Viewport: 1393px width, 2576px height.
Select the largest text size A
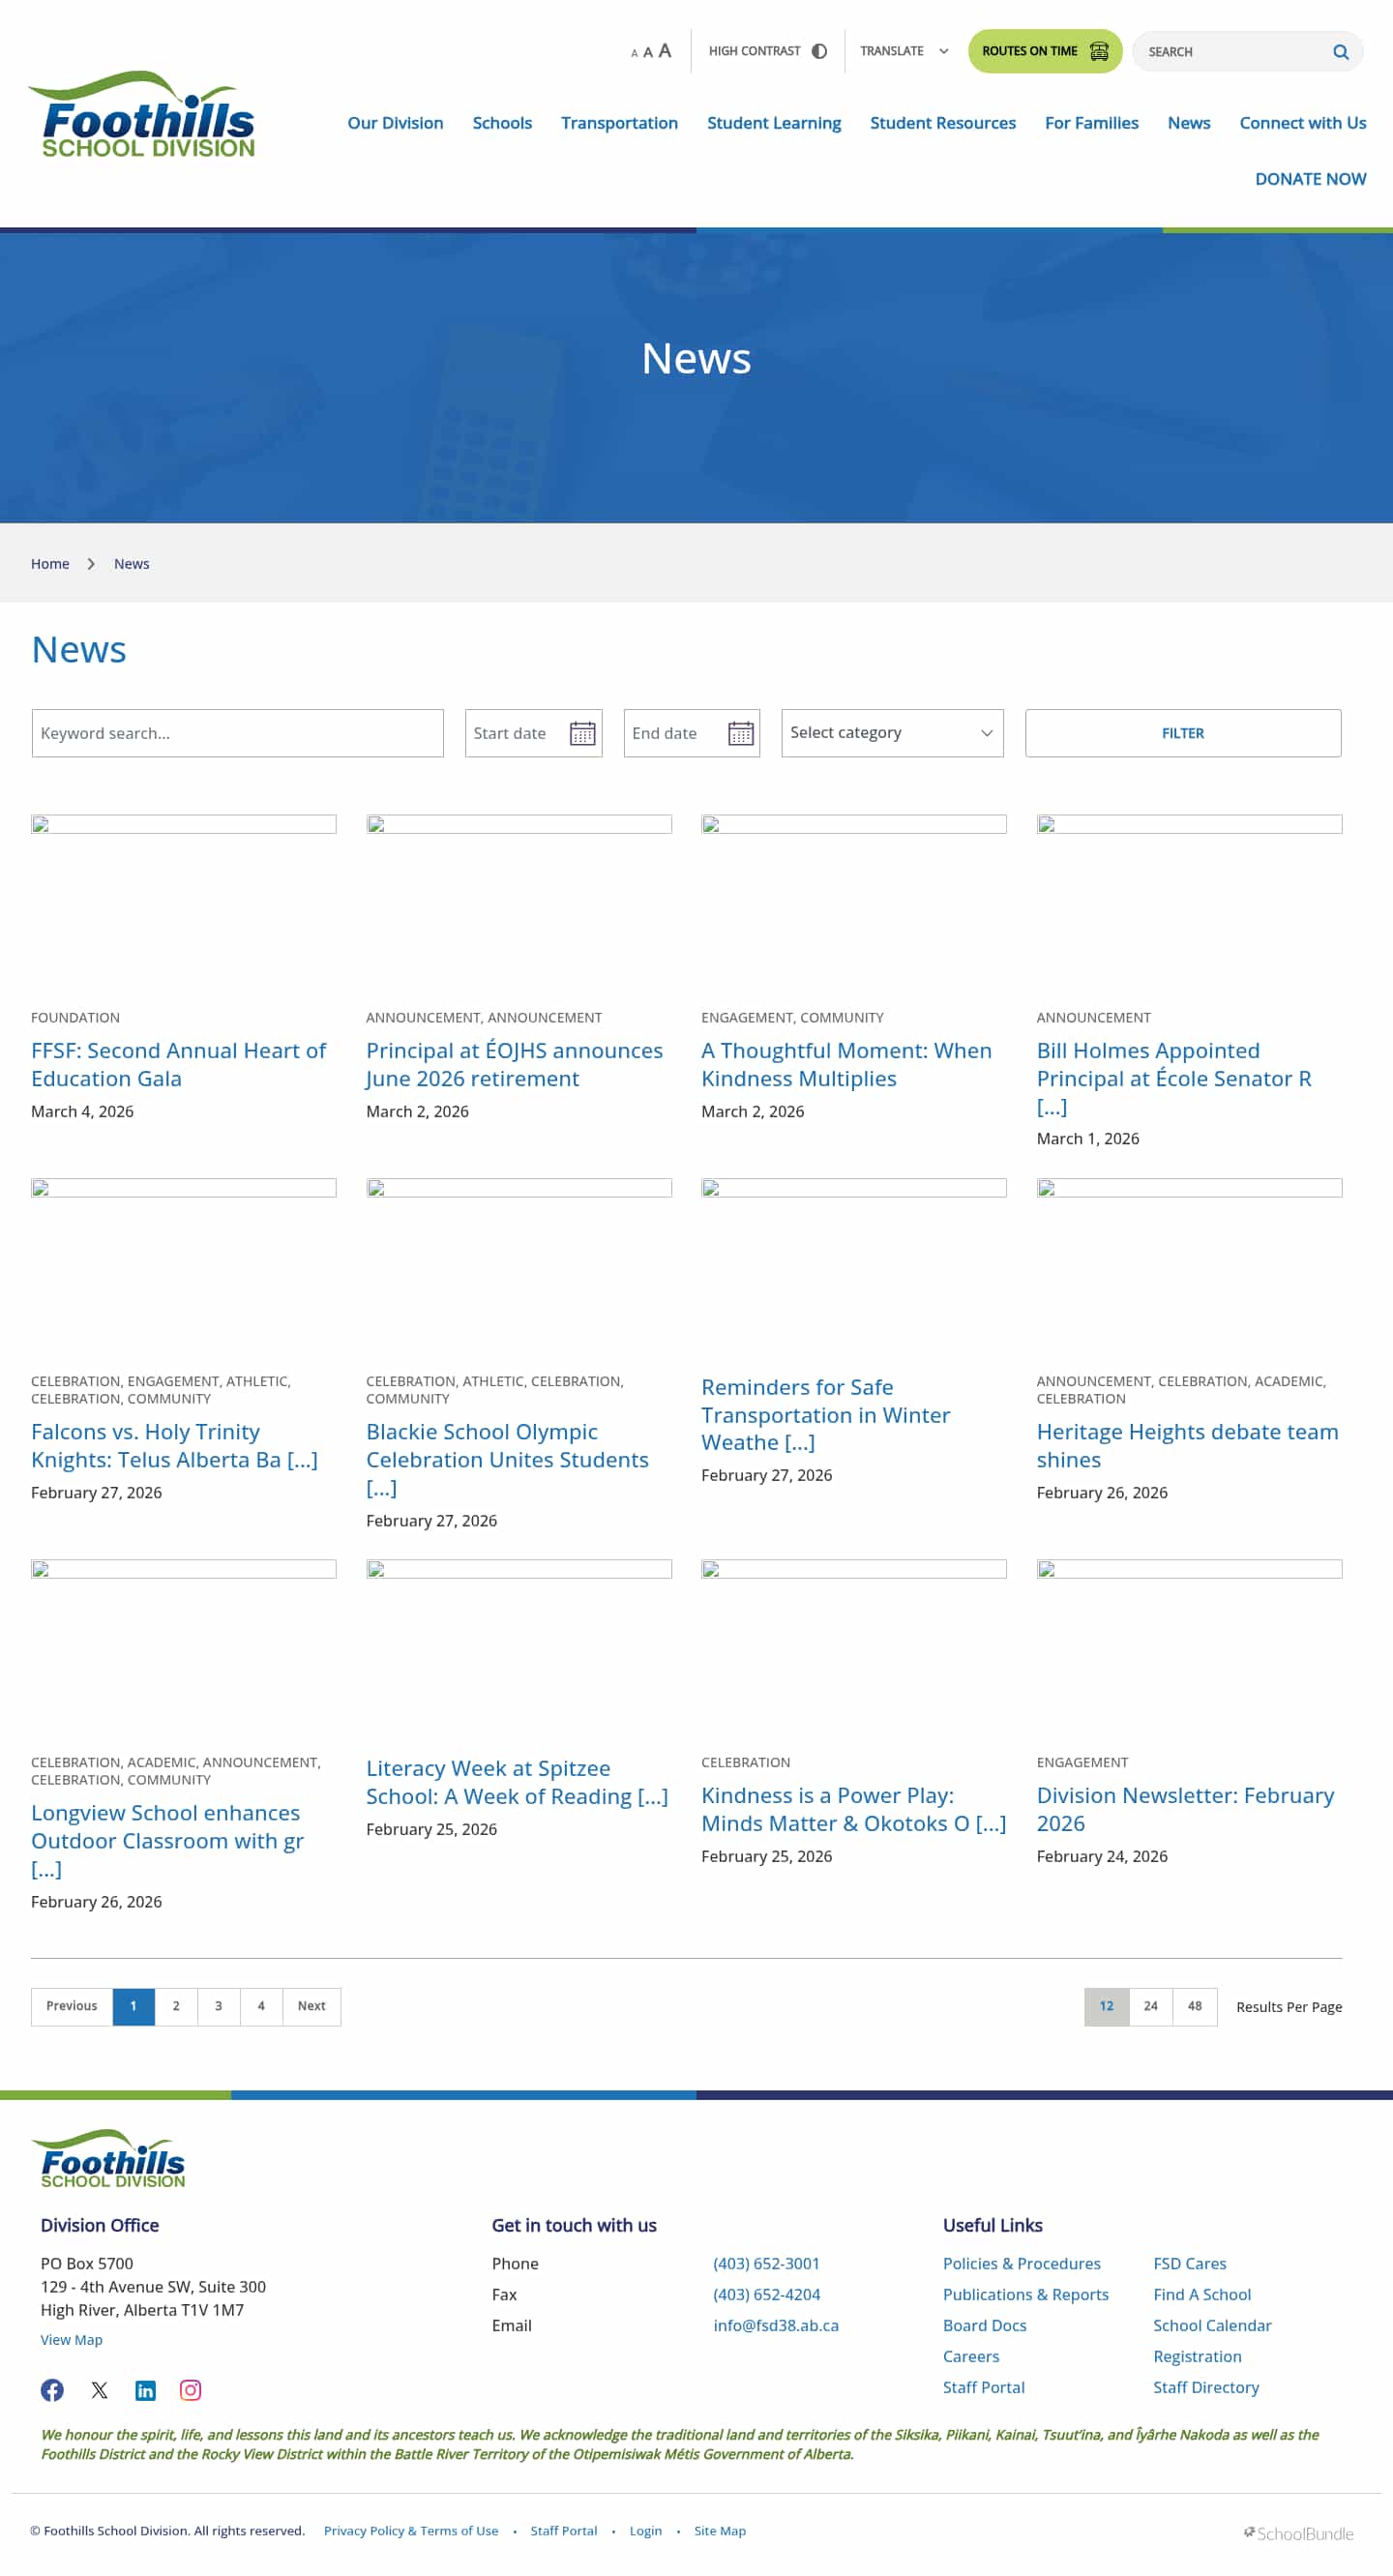click(665, 51)
